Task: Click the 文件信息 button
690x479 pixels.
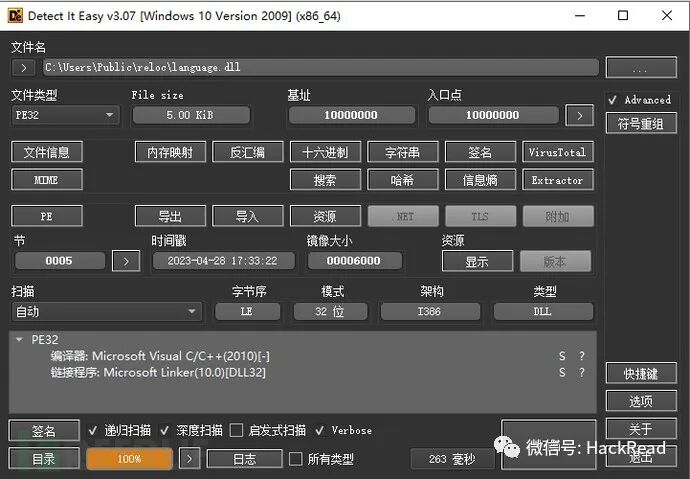Action: (x=47, y=152)
